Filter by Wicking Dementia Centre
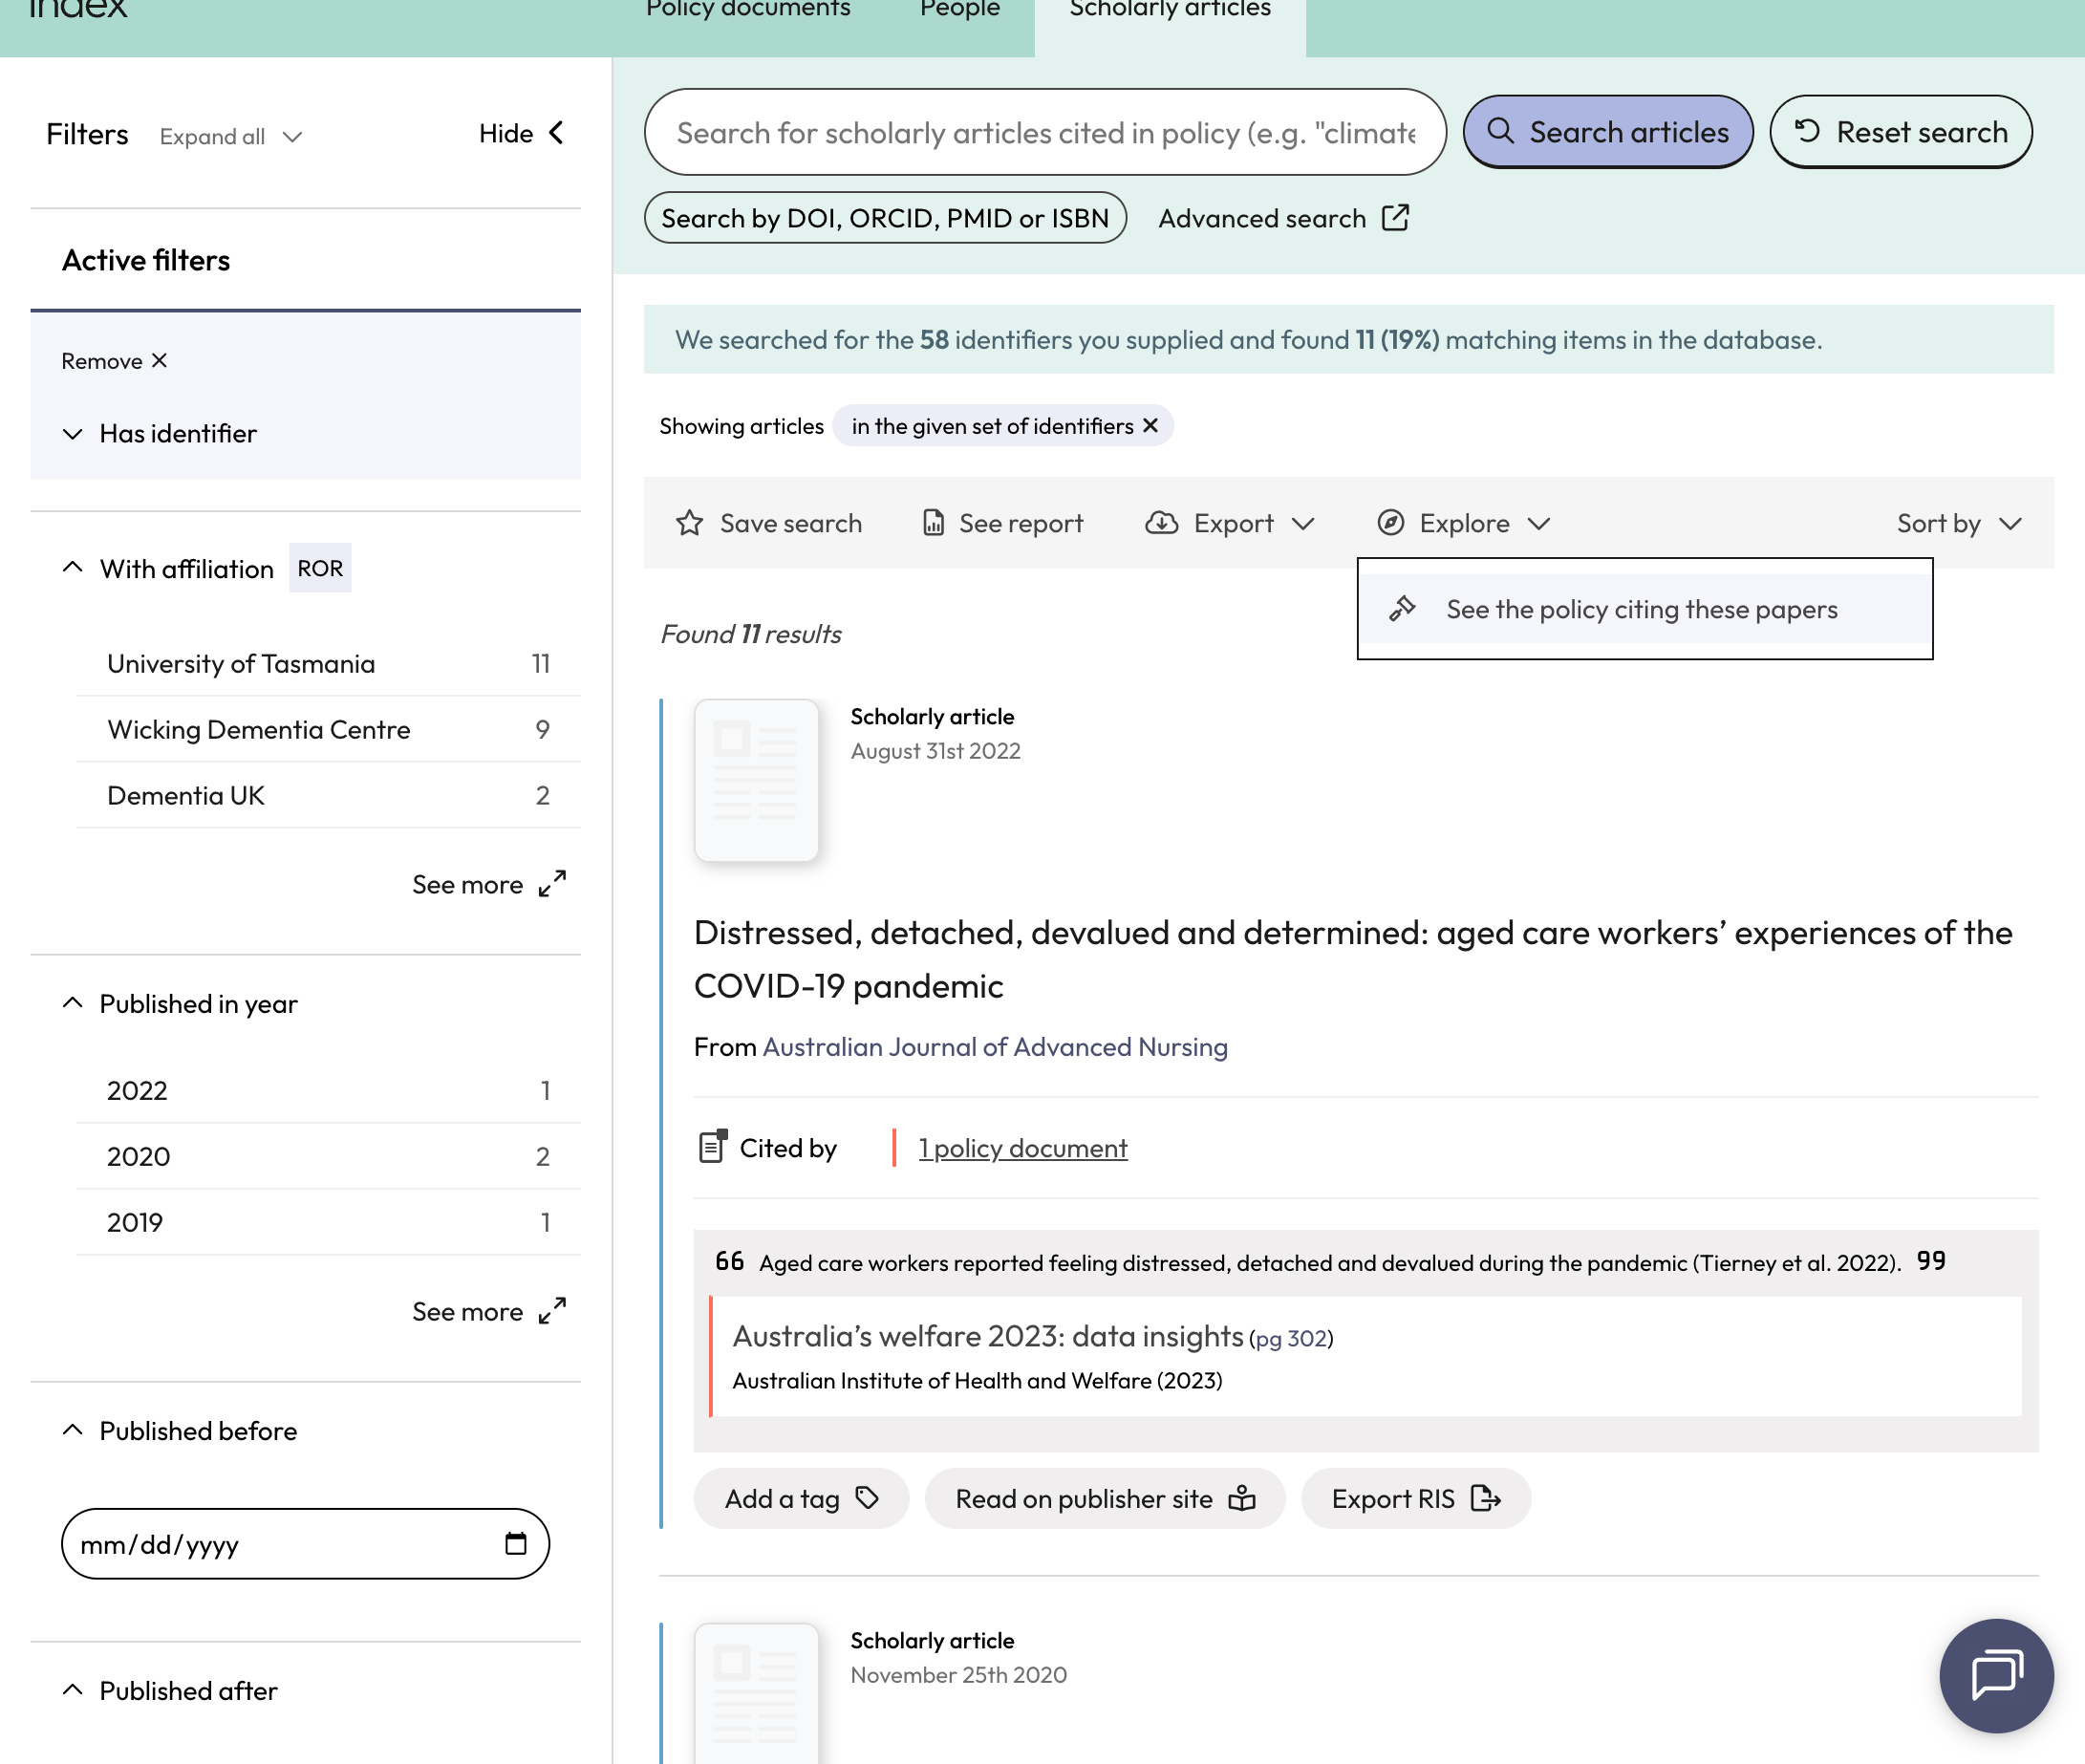 [x=328, y=730]
